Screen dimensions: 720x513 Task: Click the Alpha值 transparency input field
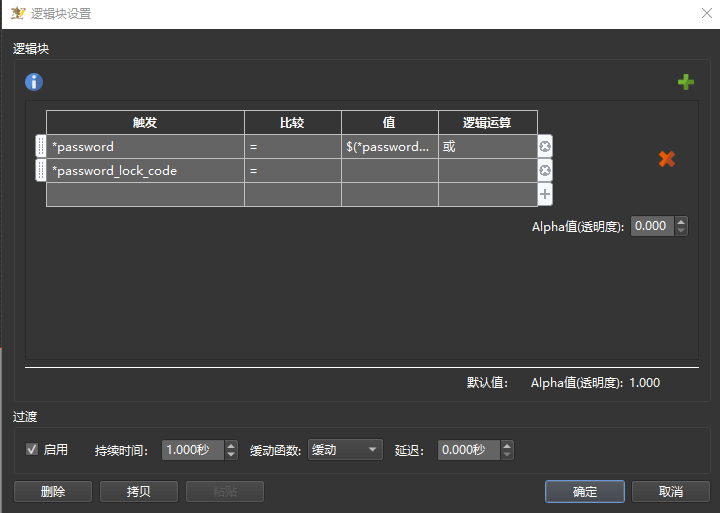[652, 227]
